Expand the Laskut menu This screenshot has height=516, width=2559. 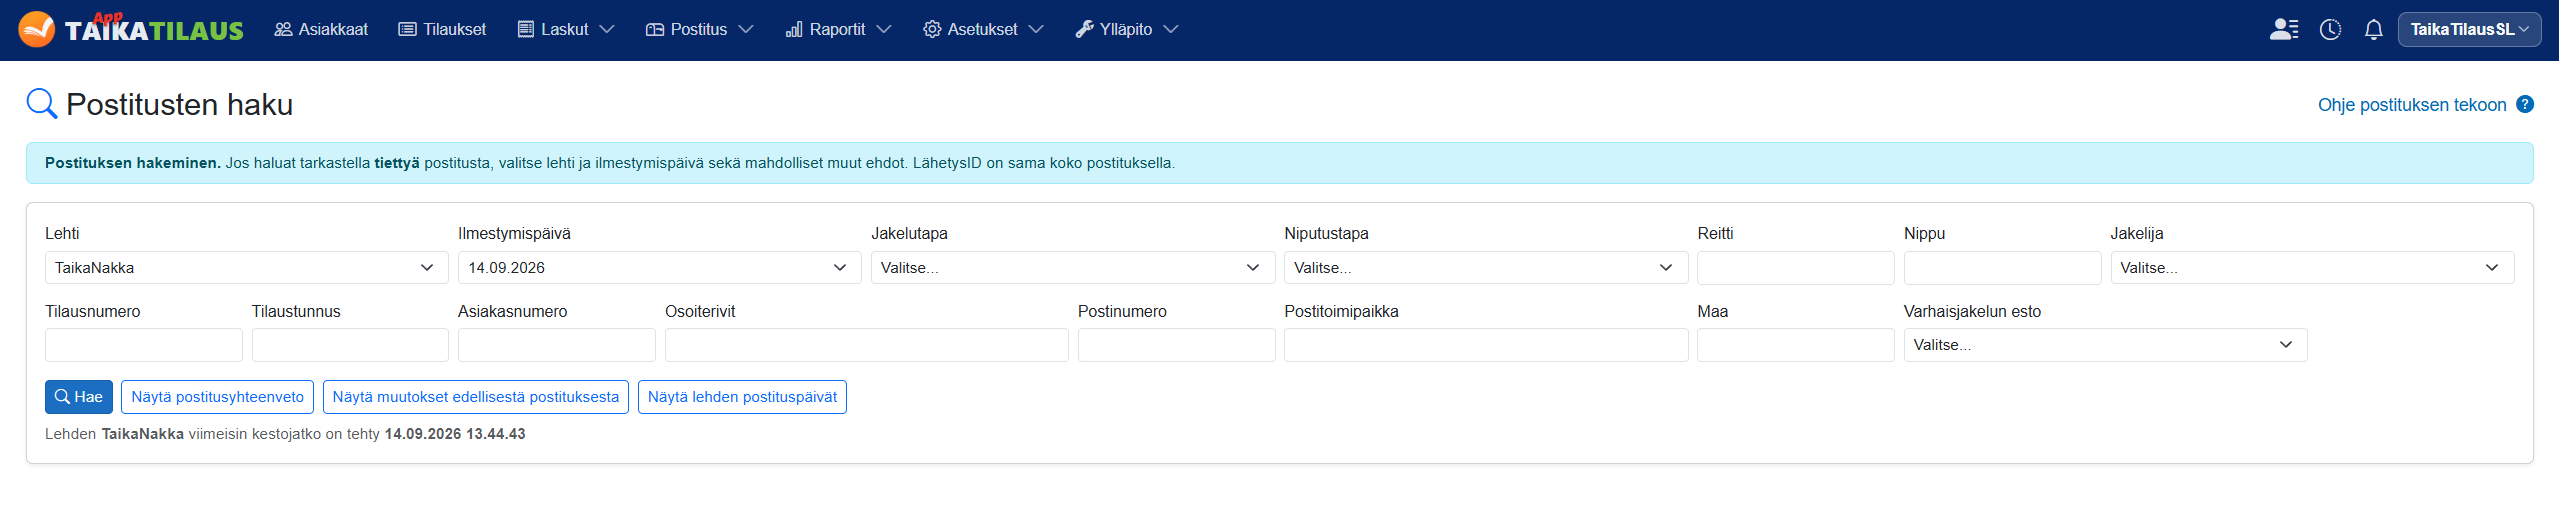click(565, 29)
